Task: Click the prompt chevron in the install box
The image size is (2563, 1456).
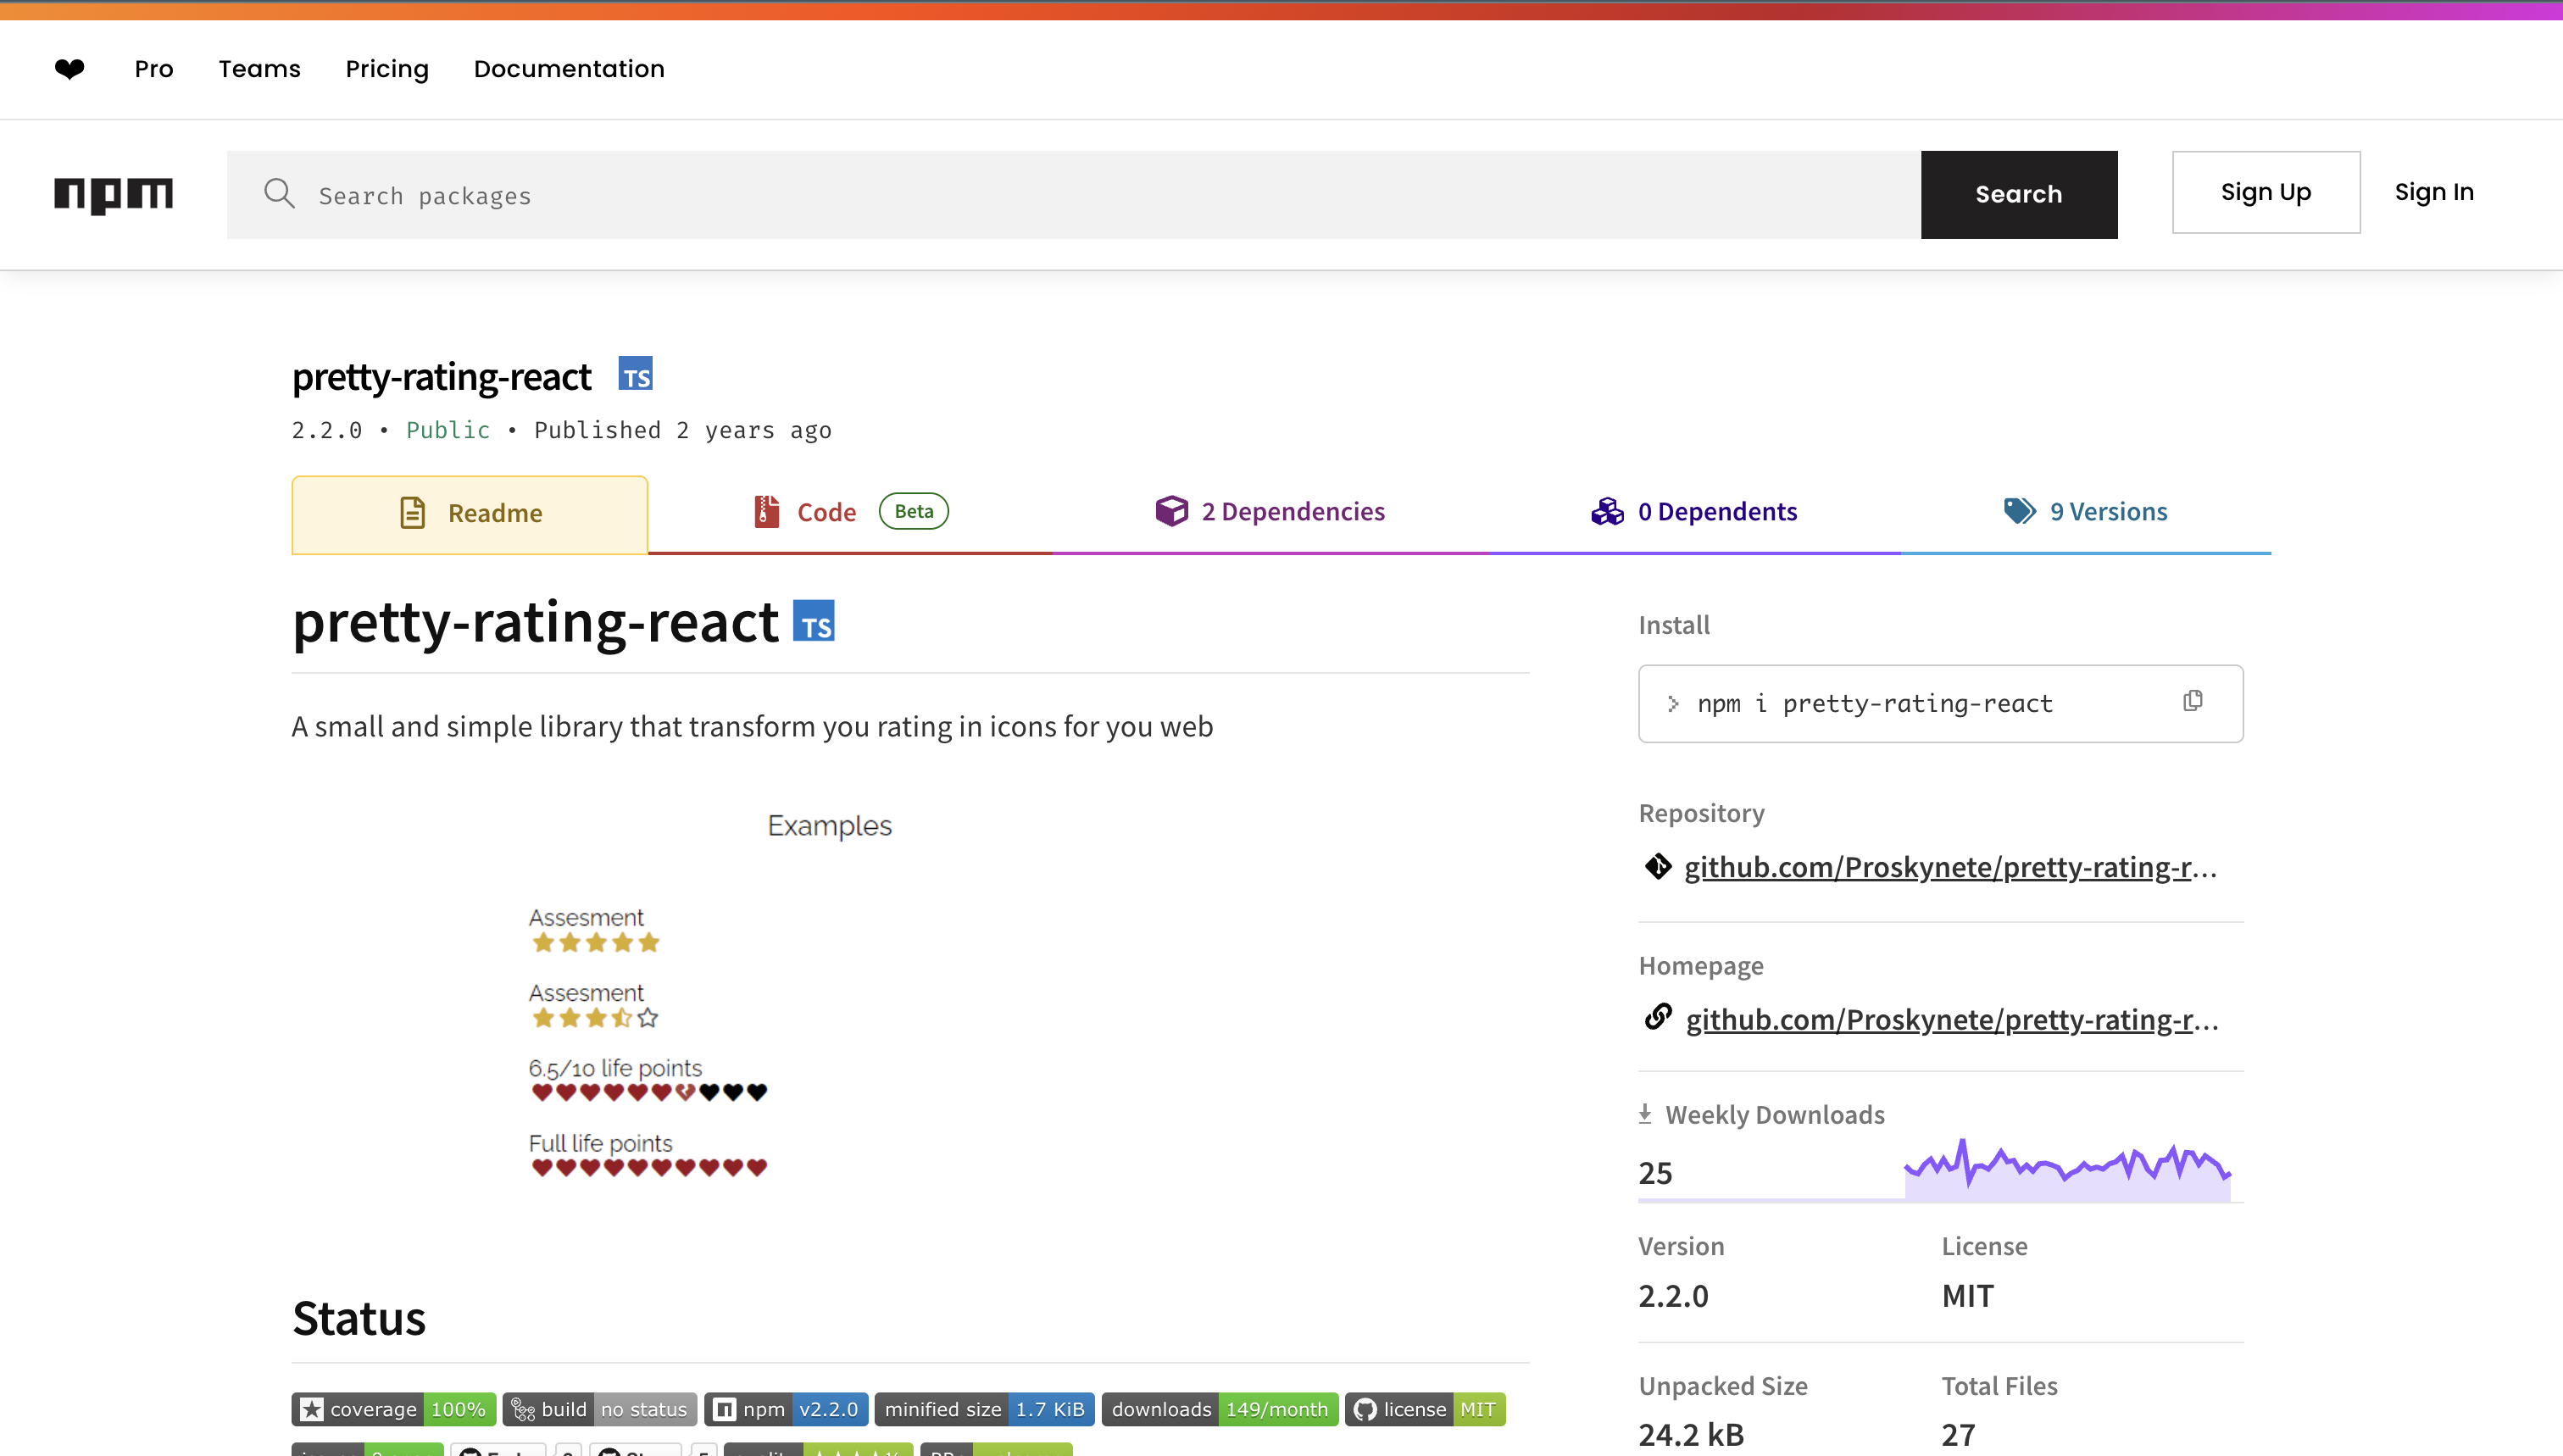Action: click(1673, 704)
